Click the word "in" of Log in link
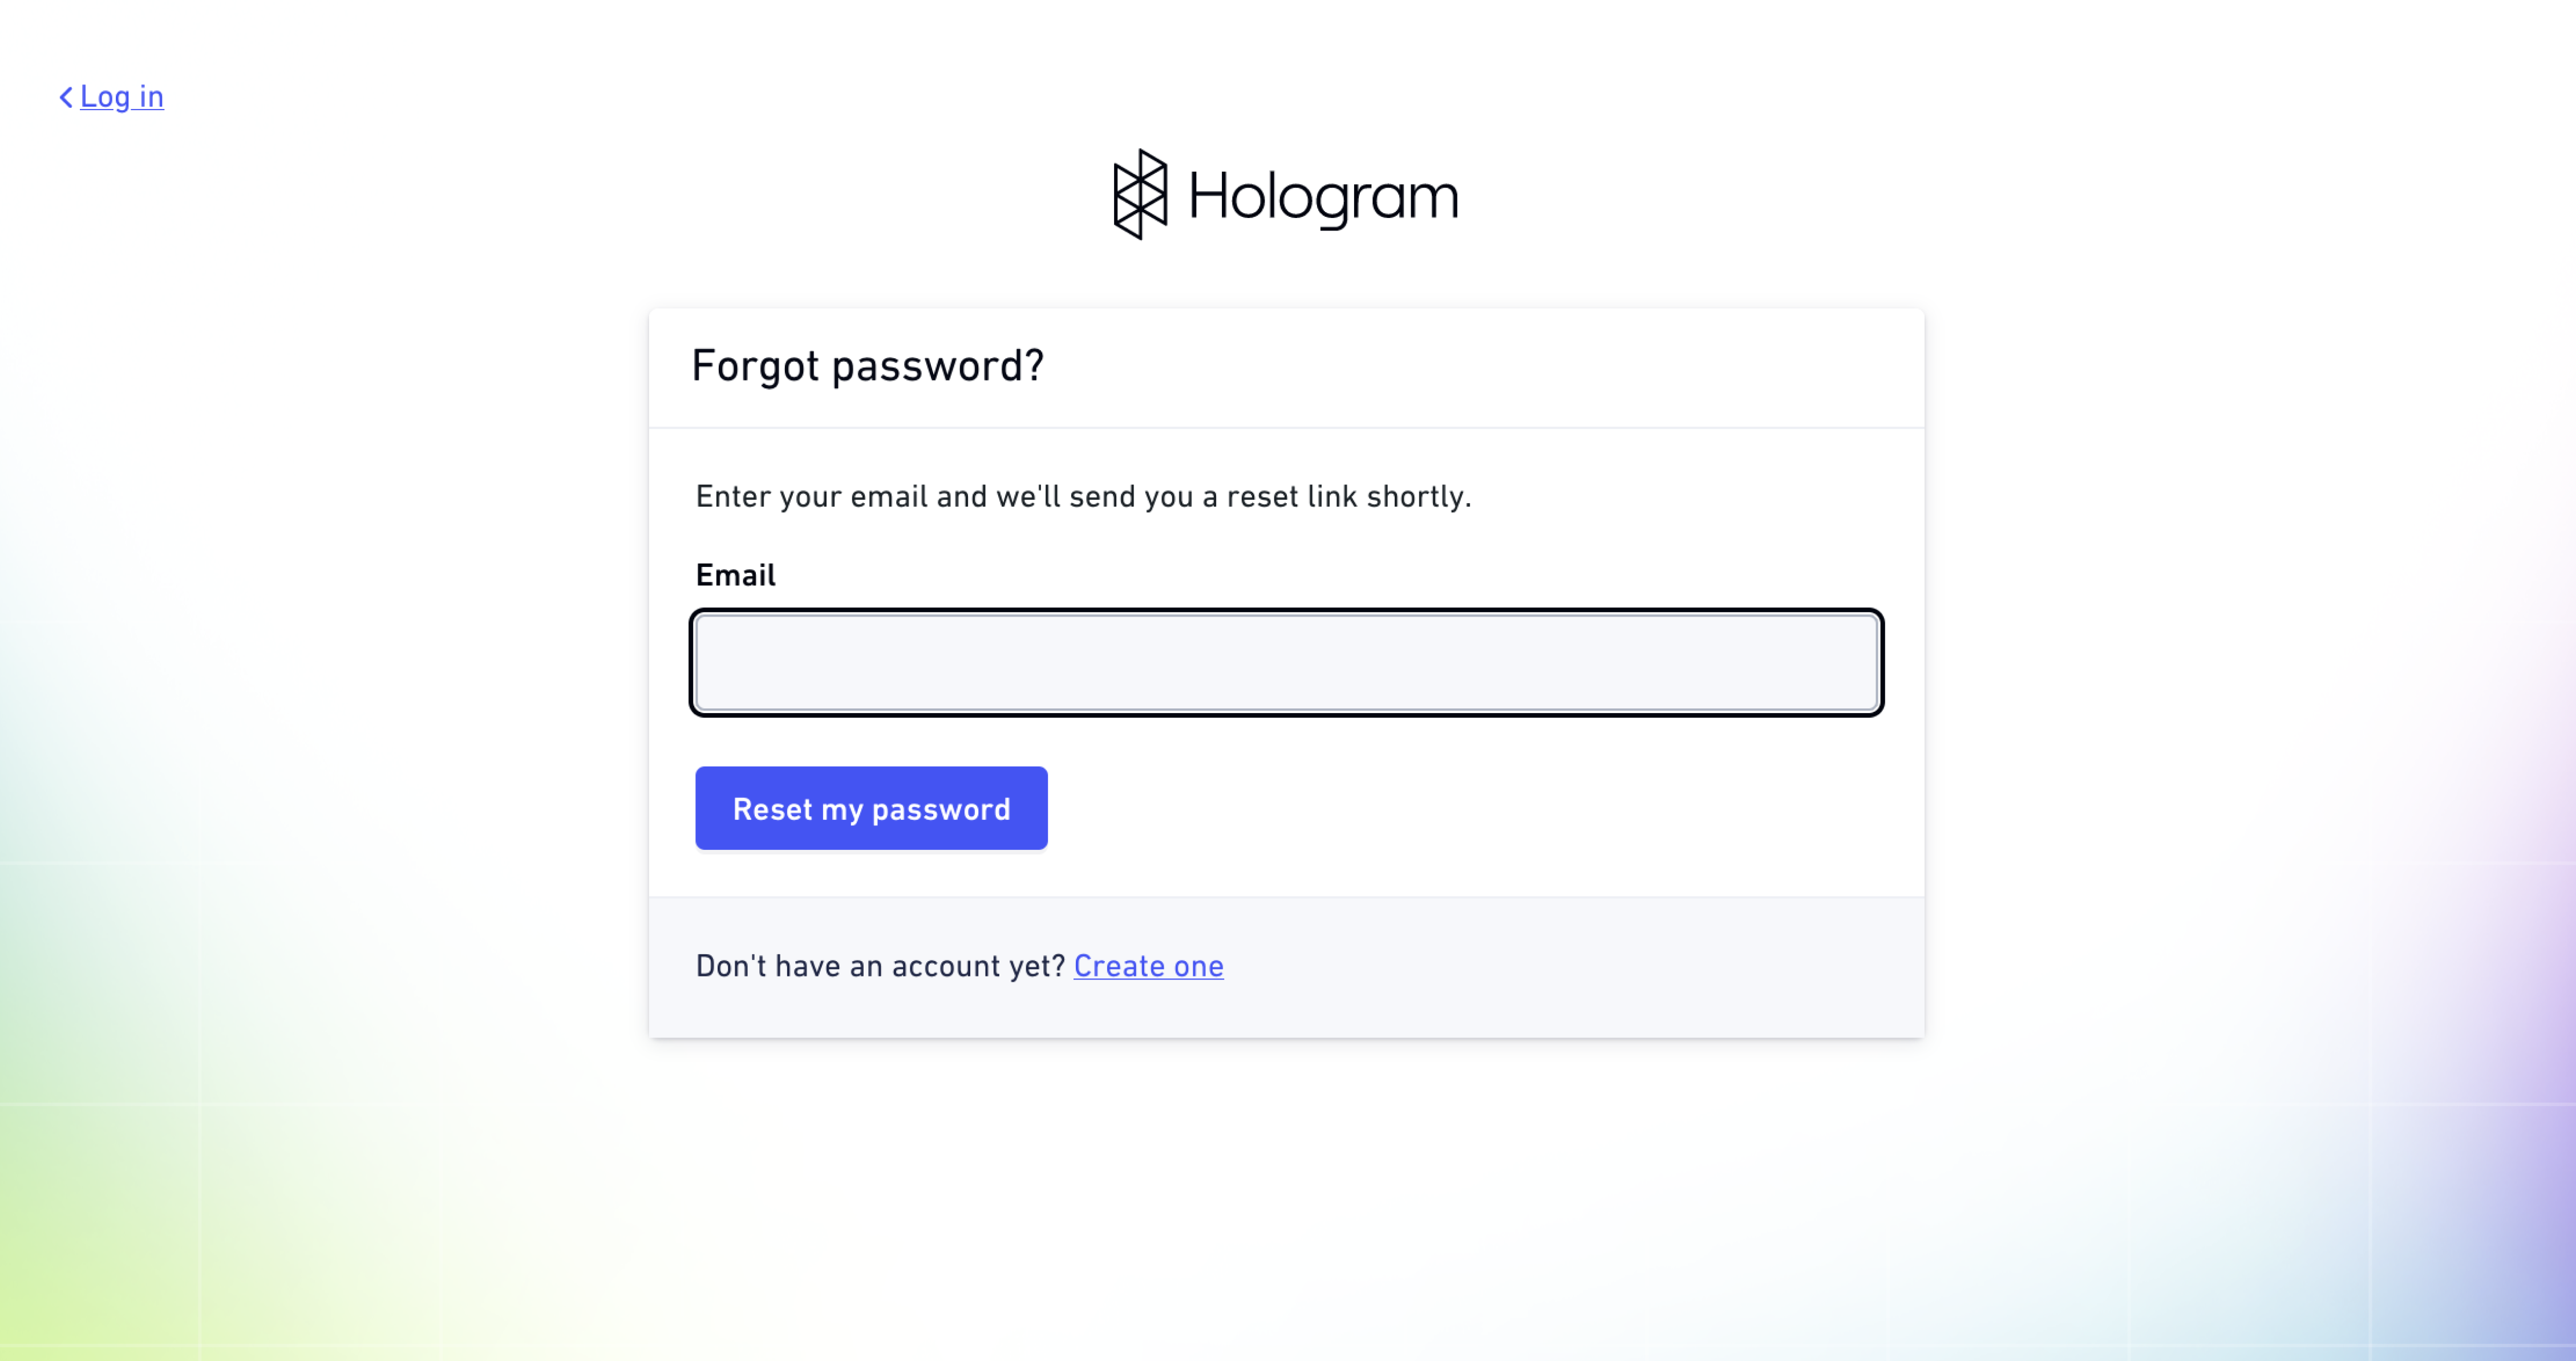Viewport: 2576px width, 1361px height. point(151,97)
